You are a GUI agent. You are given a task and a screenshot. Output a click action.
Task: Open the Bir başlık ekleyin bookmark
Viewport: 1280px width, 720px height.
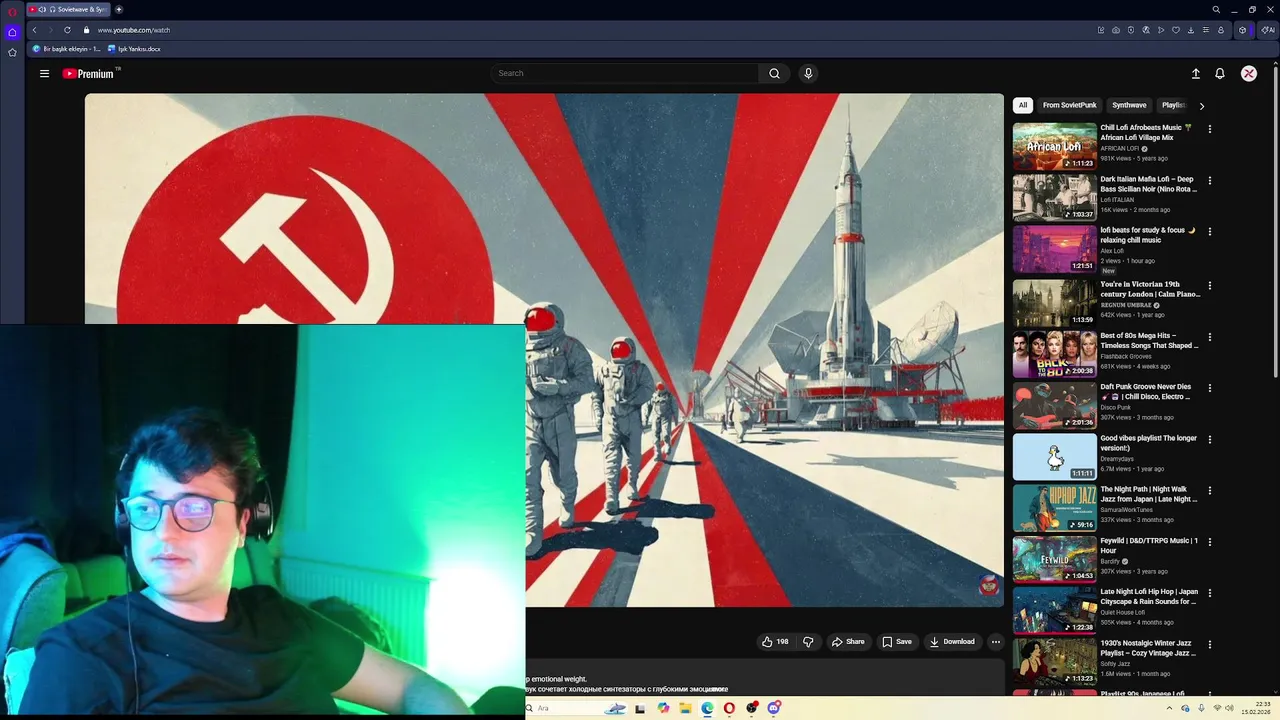pos(67,48)
